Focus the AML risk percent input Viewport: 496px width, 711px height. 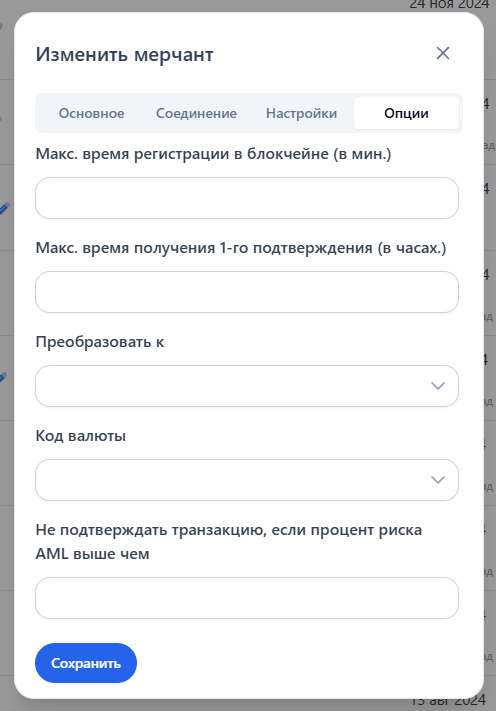coord(247,598)
